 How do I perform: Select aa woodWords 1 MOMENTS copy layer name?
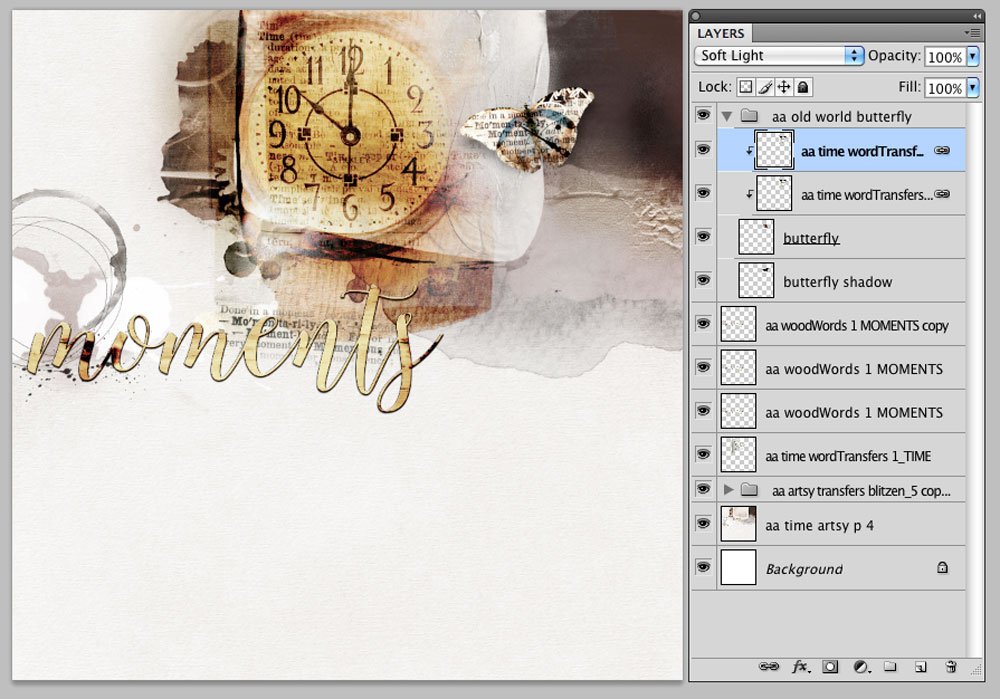pyautogui.click(x=857, y=325)
